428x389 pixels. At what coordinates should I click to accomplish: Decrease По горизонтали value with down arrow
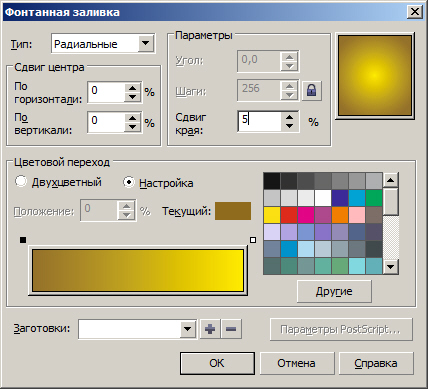(x=132, y=97)
